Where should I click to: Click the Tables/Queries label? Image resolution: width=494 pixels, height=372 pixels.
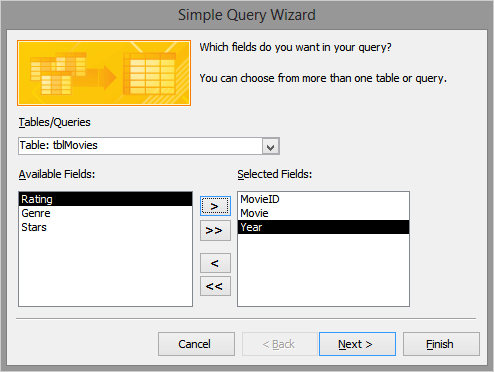(x=54, y=122)
